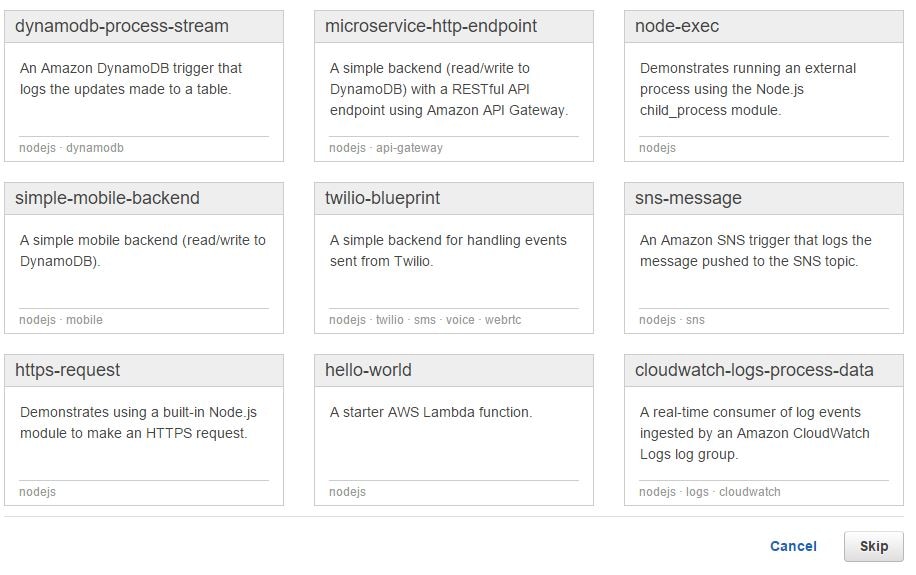Click the cloudwatch tag
This screenshot has height=575, width=916.
(750, 492)
